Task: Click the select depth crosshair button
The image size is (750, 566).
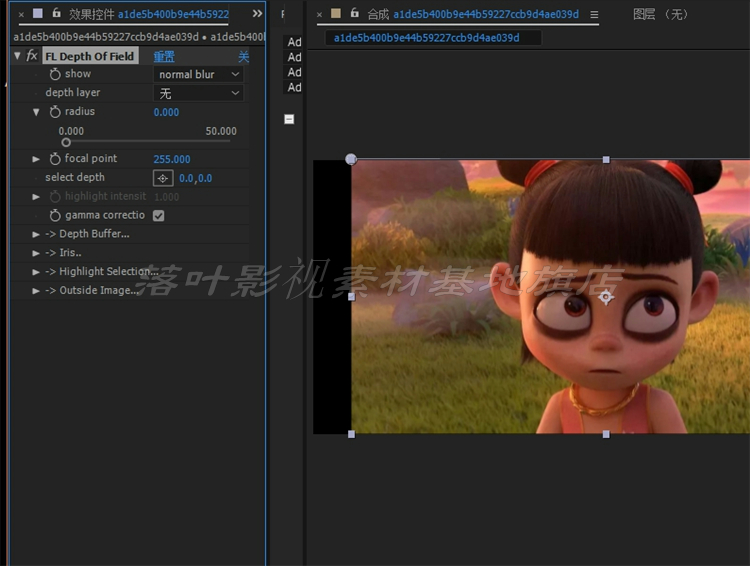Action: click(163, 178)
